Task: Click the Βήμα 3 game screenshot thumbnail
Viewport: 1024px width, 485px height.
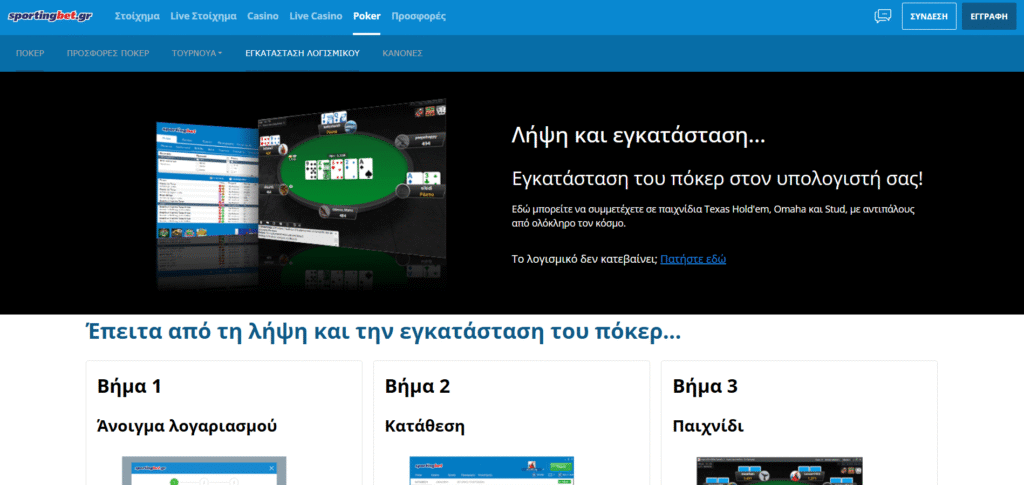Action: [779, 470]
